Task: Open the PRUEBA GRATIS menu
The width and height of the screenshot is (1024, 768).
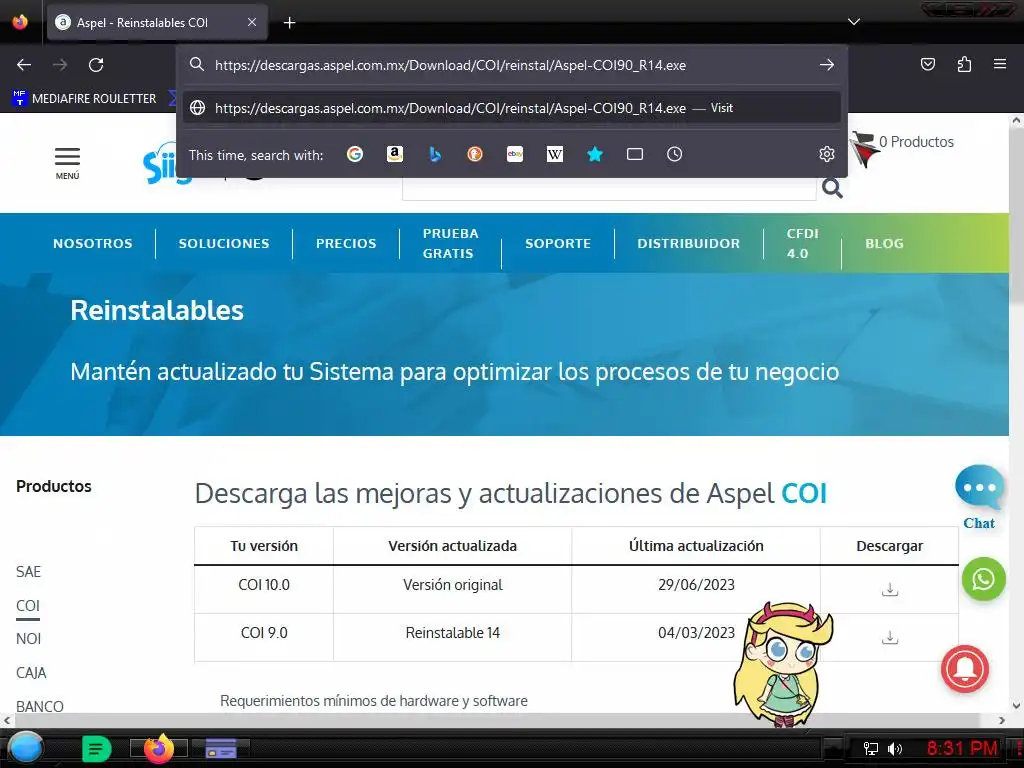Action: point(451,244)
